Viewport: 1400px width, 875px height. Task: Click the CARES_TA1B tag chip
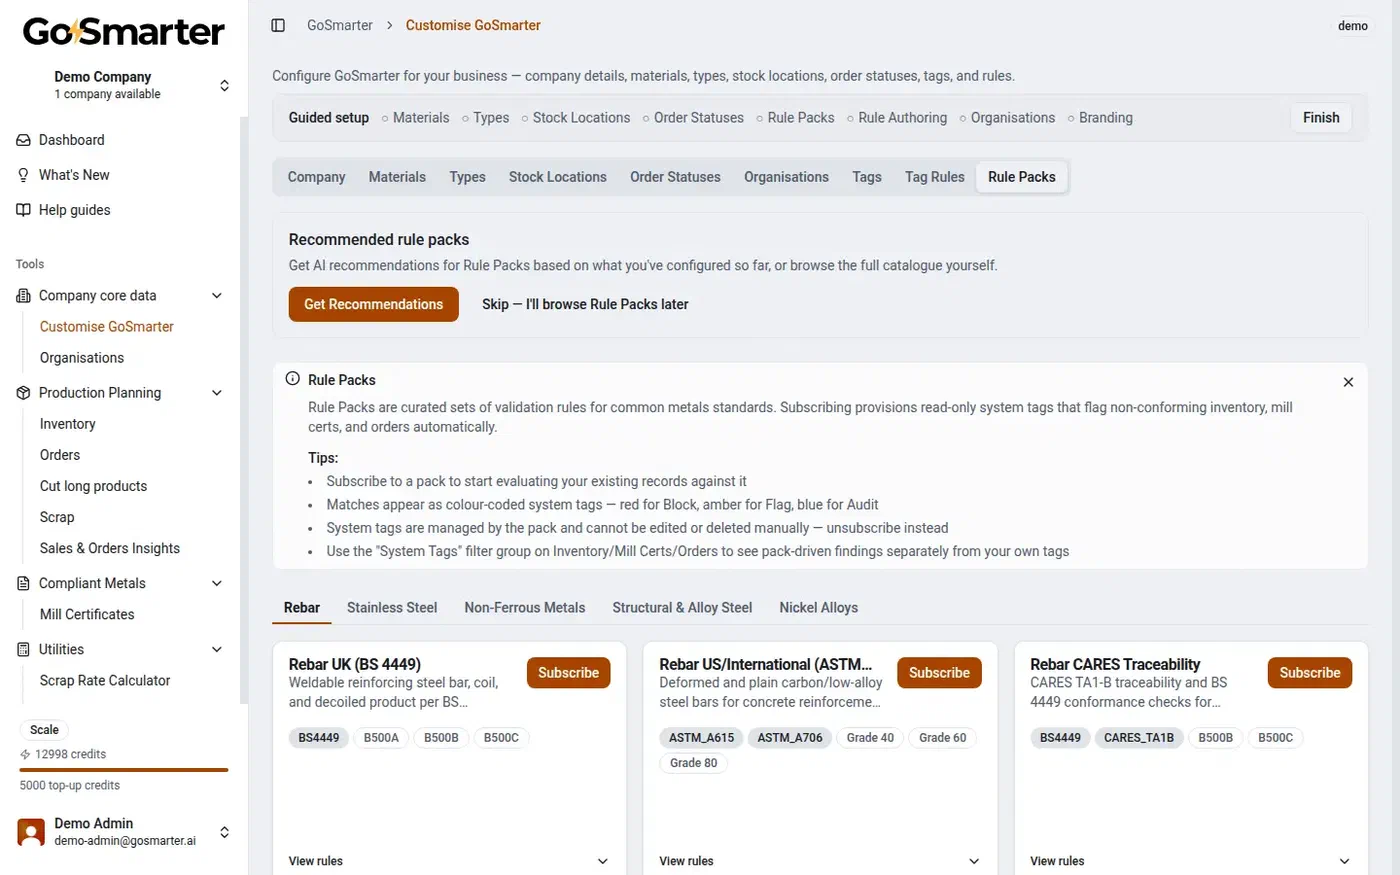pos(1139,738)
